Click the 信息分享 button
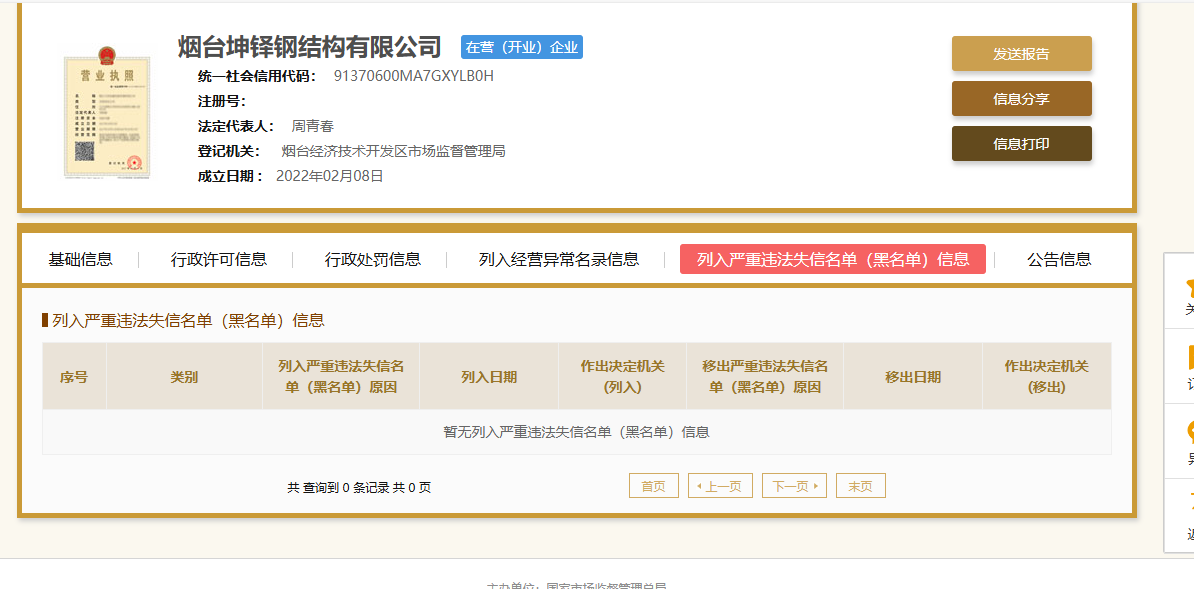The height and width of the screenshot is (589, 1194). (x=1021, y=98)
